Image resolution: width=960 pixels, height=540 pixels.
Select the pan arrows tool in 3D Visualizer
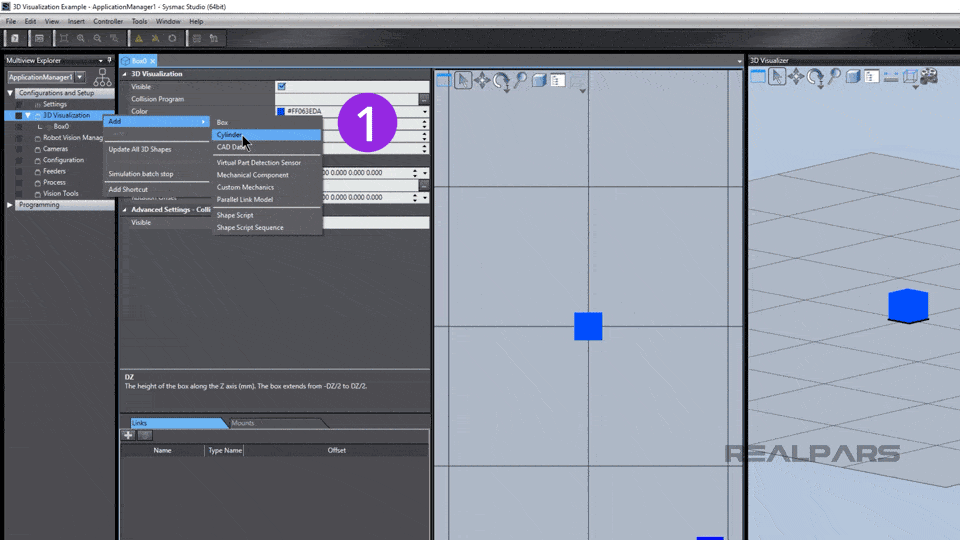click(796, 77)
